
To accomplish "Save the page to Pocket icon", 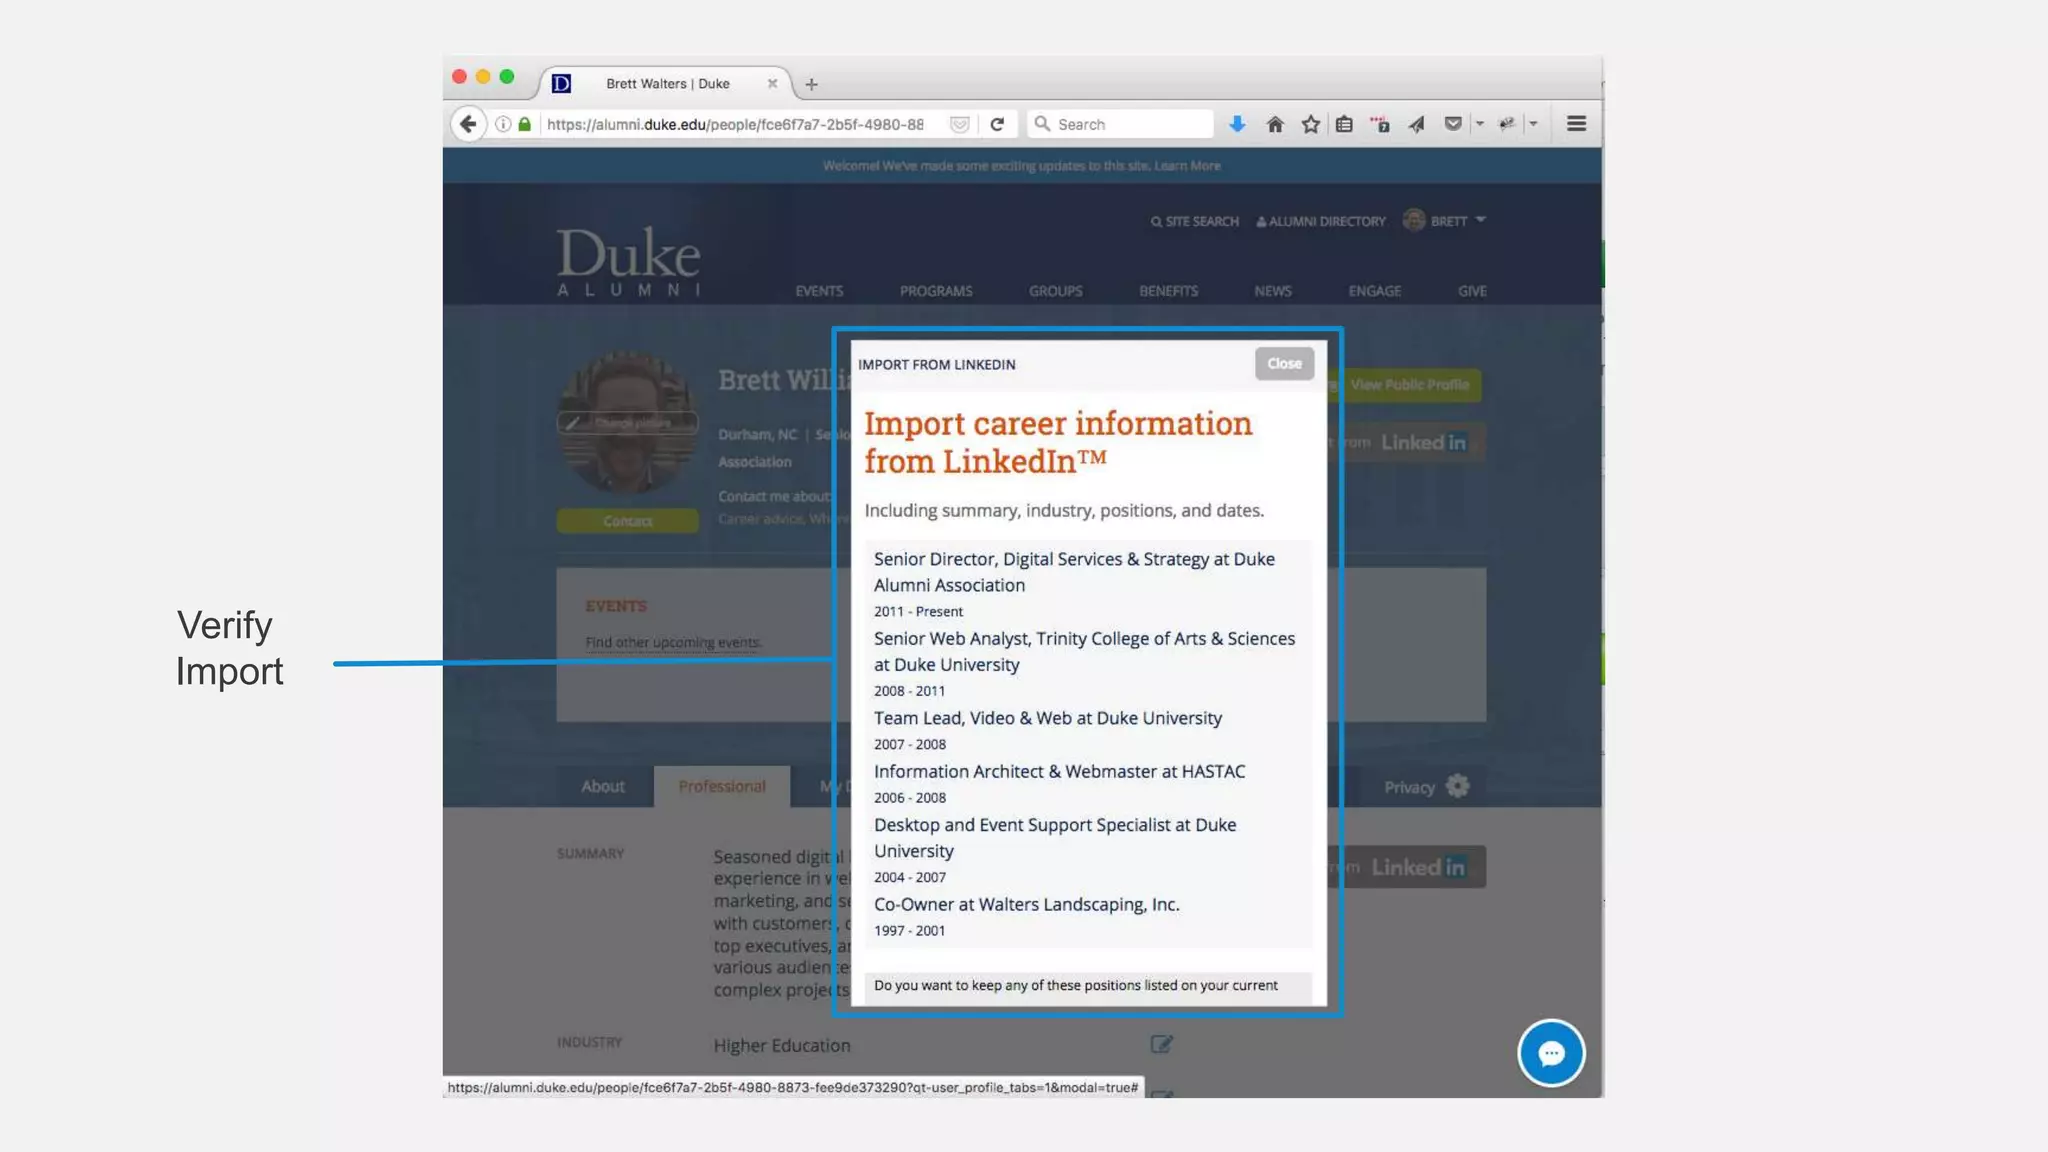I will [1453, 124].
